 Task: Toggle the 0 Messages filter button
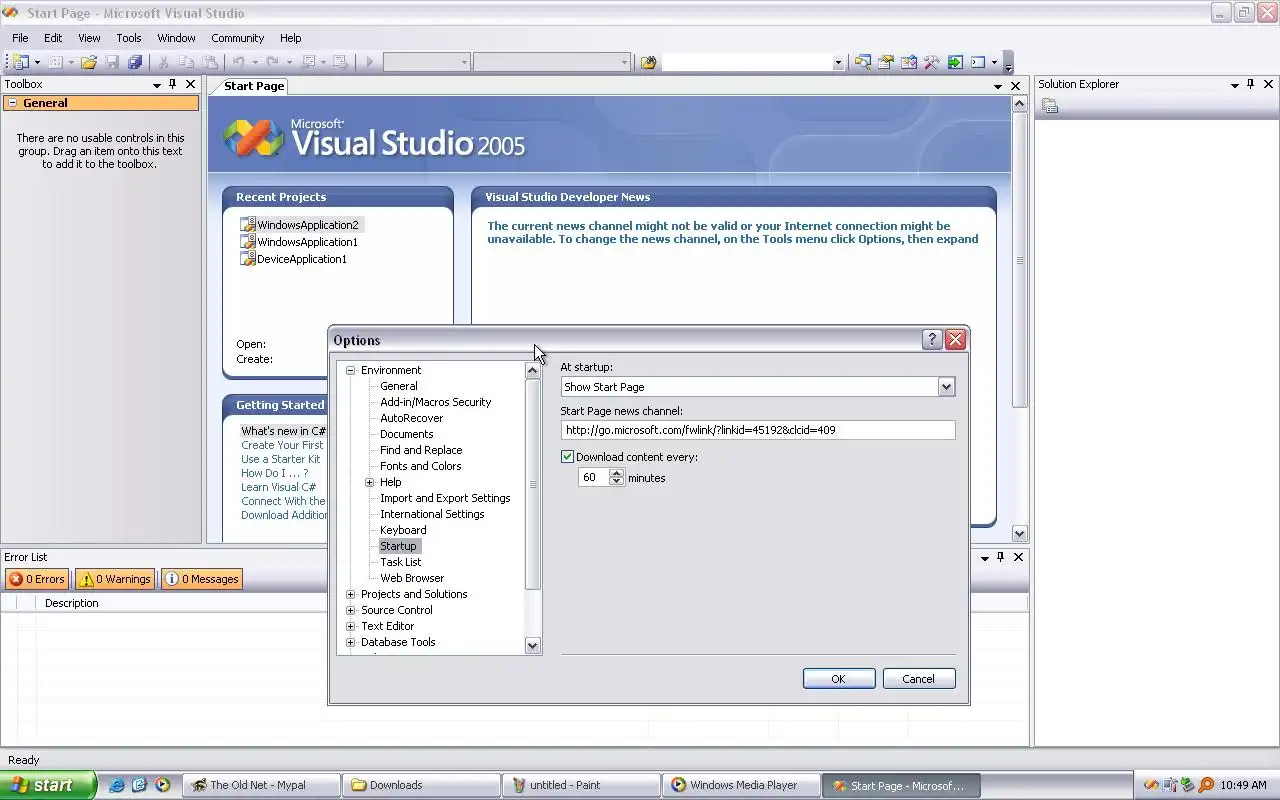click(x=201, y=579)
